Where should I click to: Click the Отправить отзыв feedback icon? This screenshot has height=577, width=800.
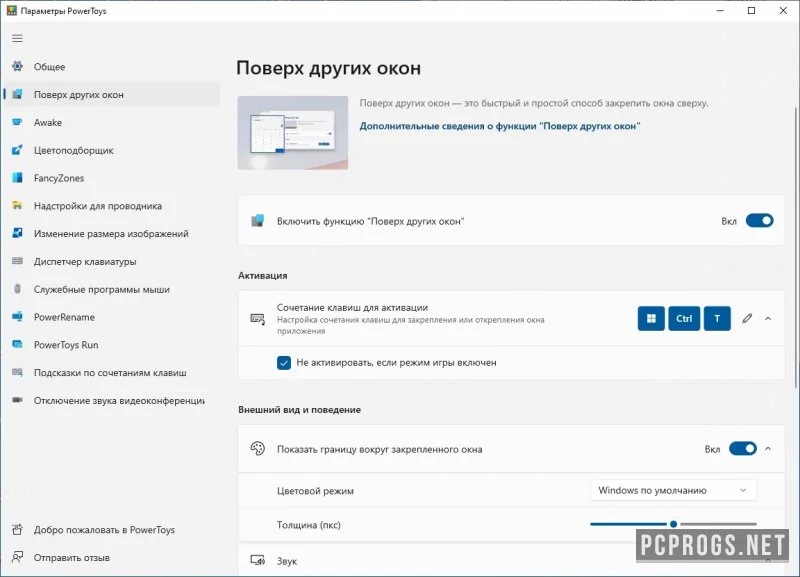pos(17,557)
